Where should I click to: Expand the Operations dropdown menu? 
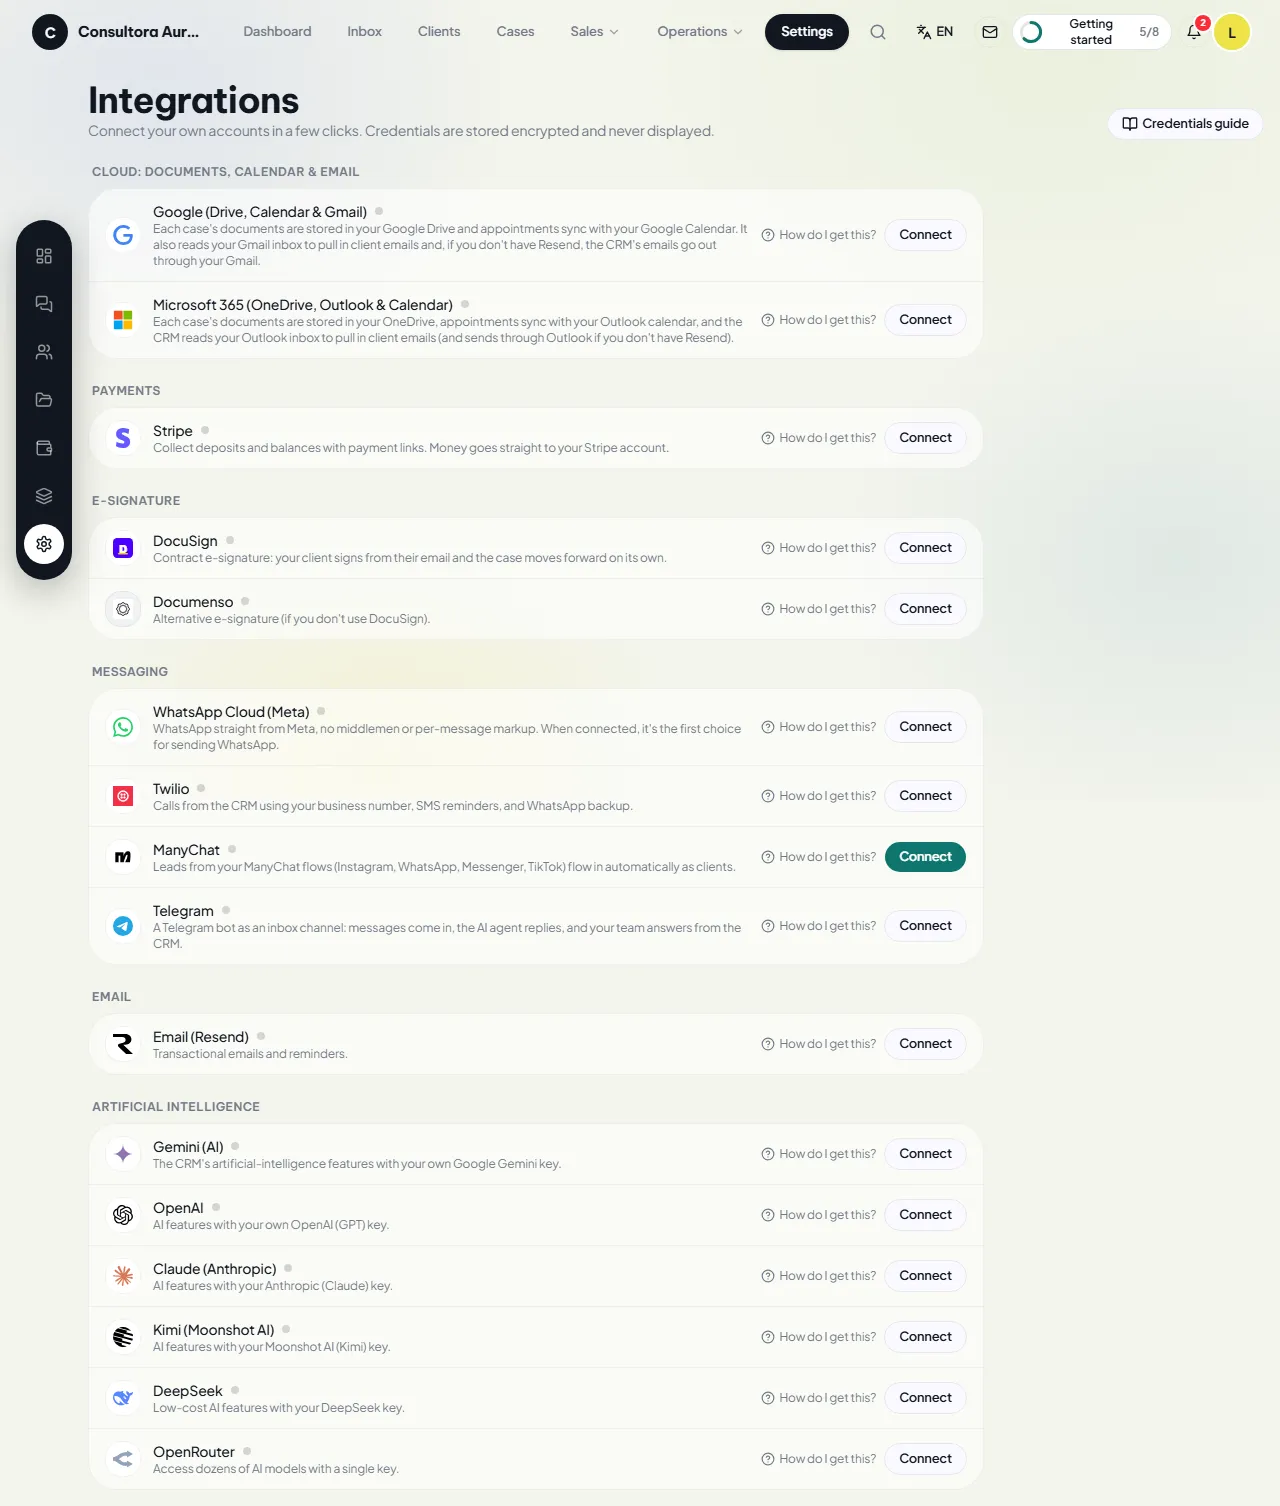coord(700,32)
